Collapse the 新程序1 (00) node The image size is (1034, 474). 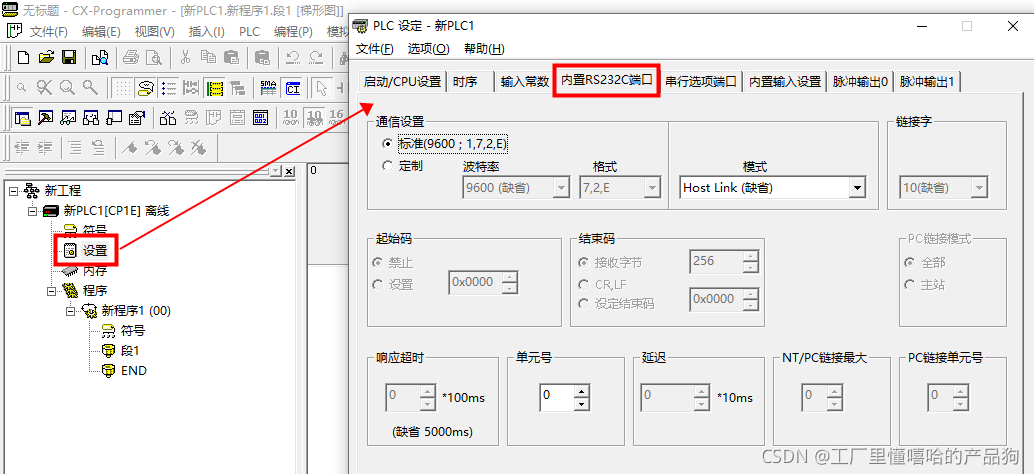click(71, 311)
